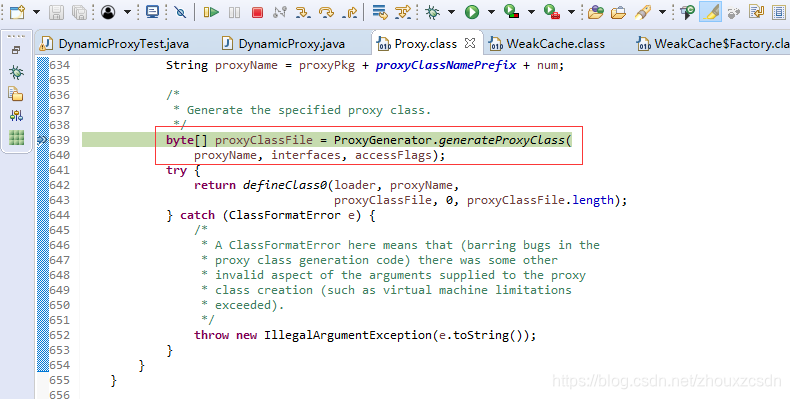This screenshot has width=790, height=399.
Task: Click proxyClassNamePrefix in line 634
Action: tap(446, 65)
